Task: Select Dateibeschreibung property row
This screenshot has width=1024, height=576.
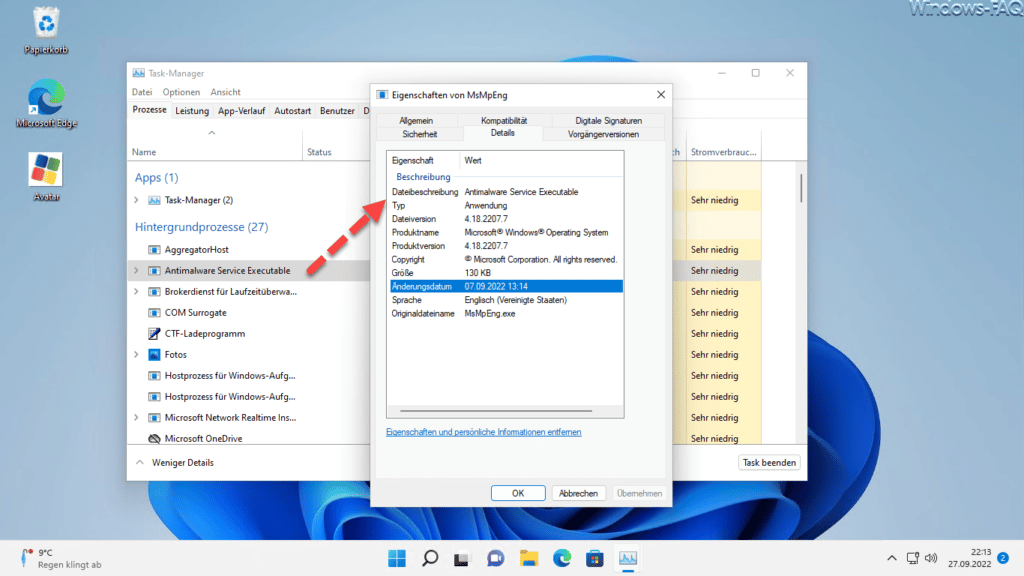Action: [506, 192]
